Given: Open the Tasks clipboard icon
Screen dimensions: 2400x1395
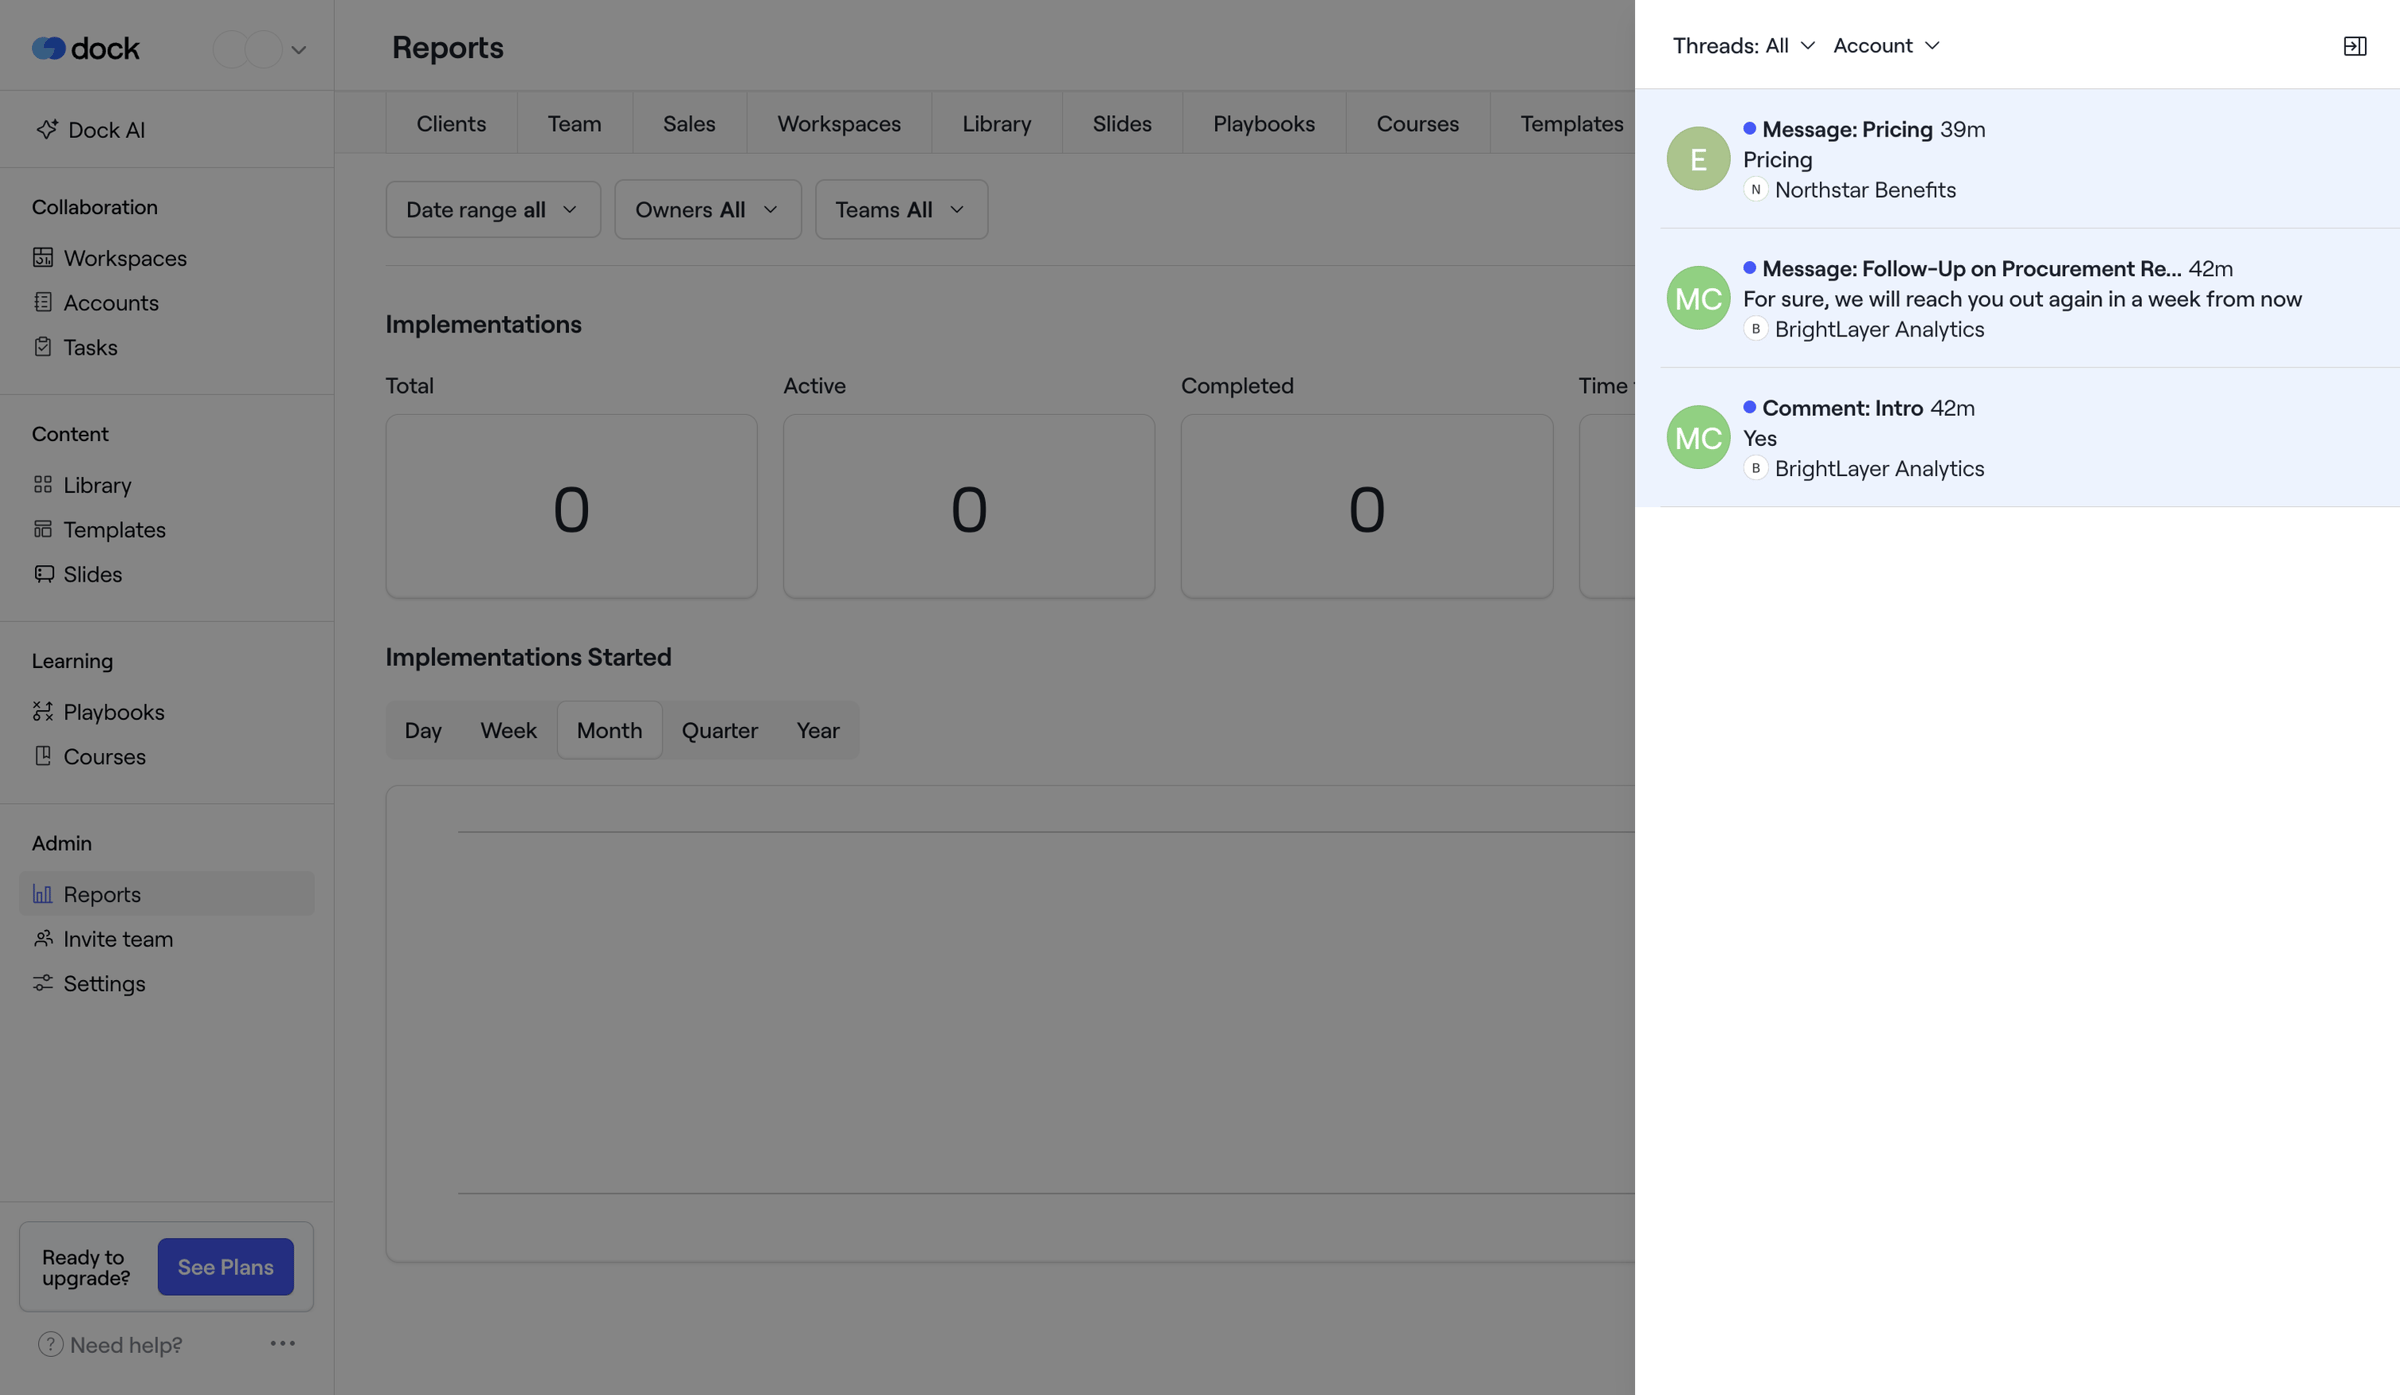Looking at the screenshot, I should [x=42, y=346].
